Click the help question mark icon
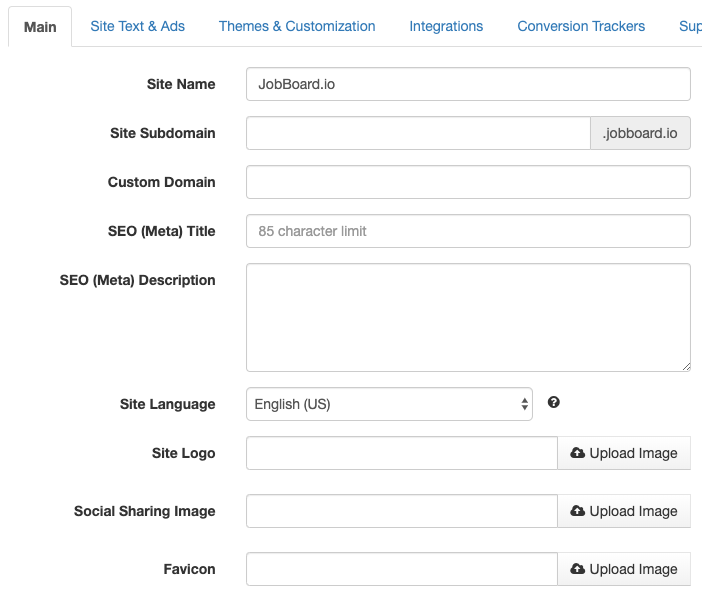This screenshot has width=702, height=594. click(554, 403)
